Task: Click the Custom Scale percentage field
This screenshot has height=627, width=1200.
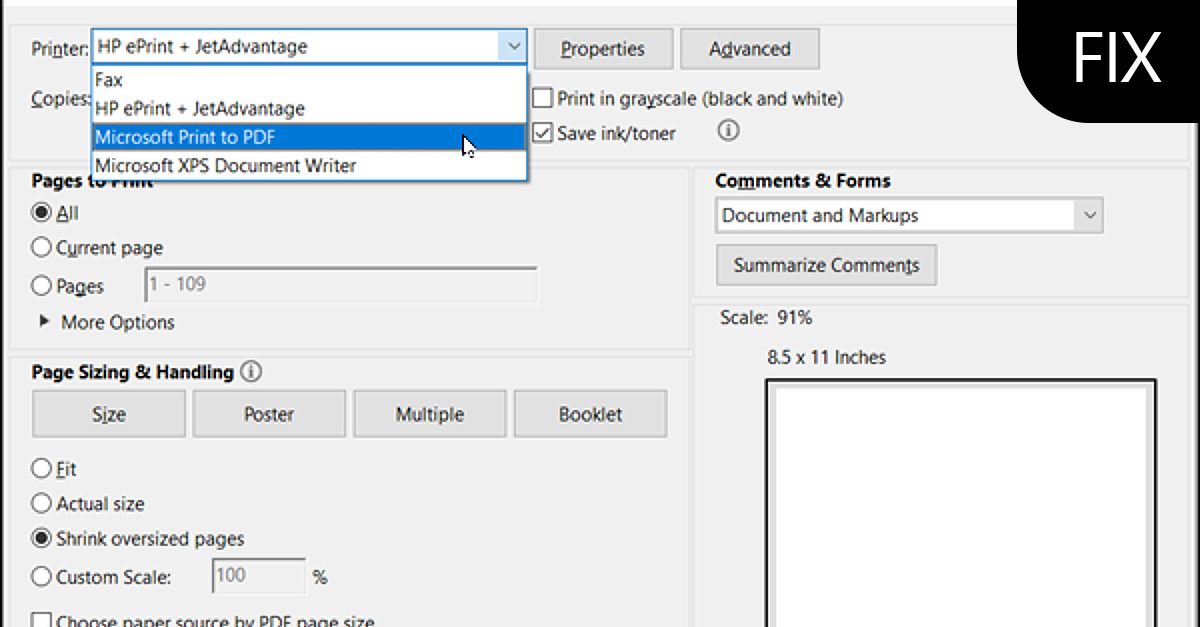Action: (258, 576)
